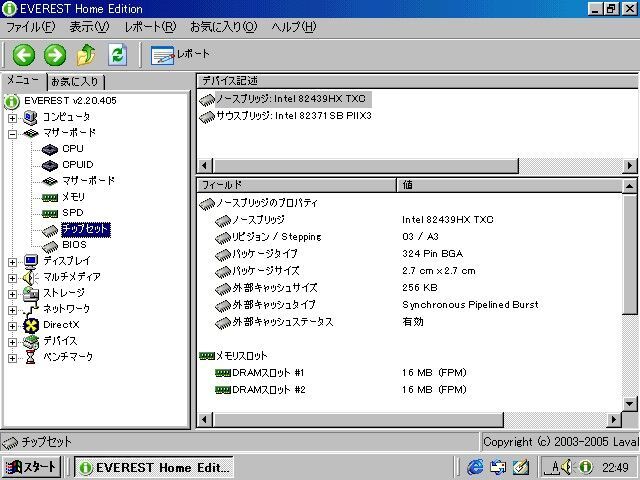
Task: Click the volume speaker tray icon
Action: 566,467
